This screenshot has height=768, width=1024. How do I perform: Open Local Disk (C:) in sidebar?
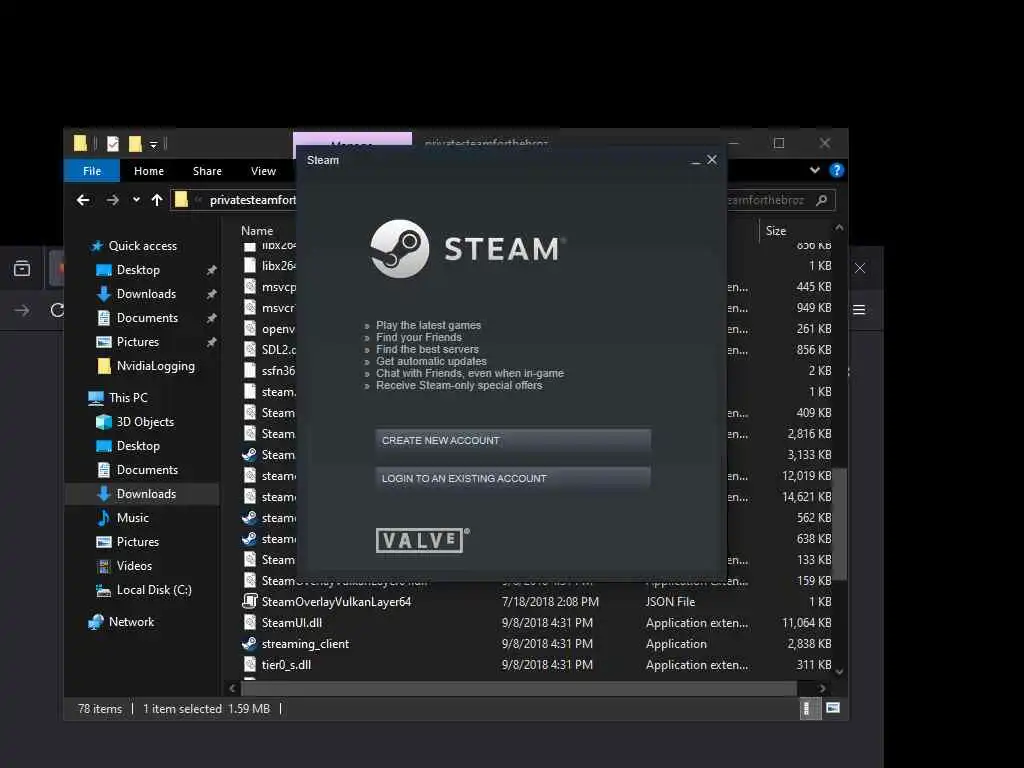tap(154, 590)
